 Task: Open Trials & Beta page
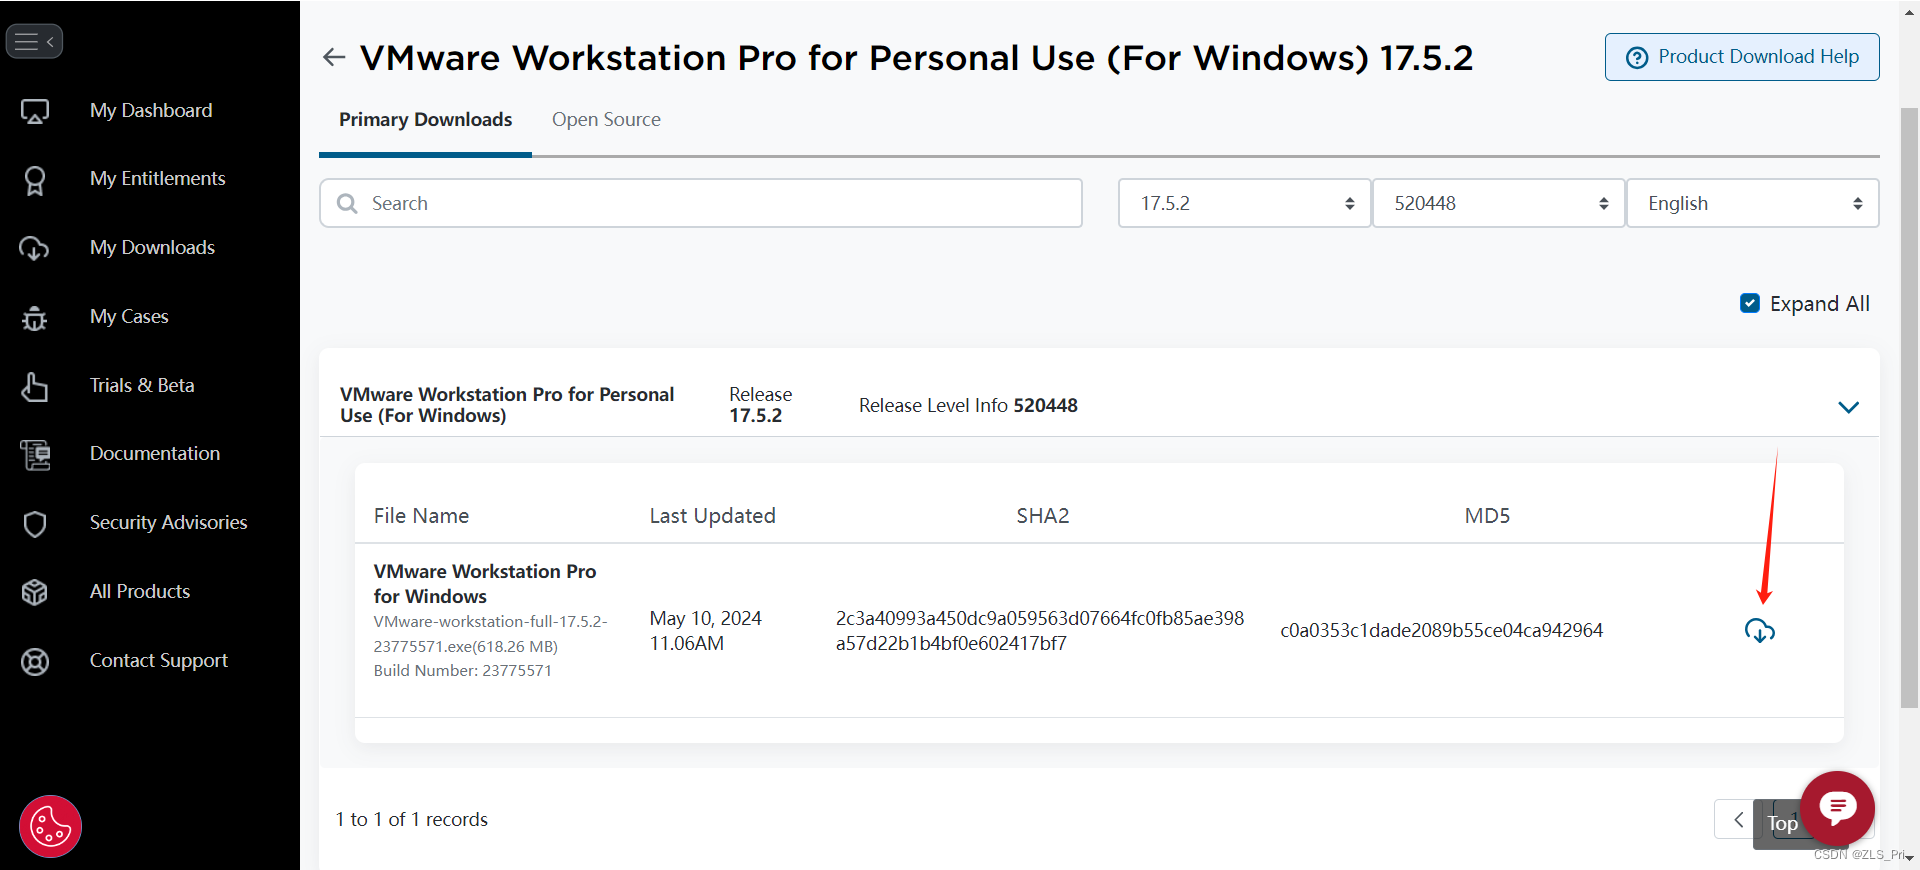tap(142, 385)
